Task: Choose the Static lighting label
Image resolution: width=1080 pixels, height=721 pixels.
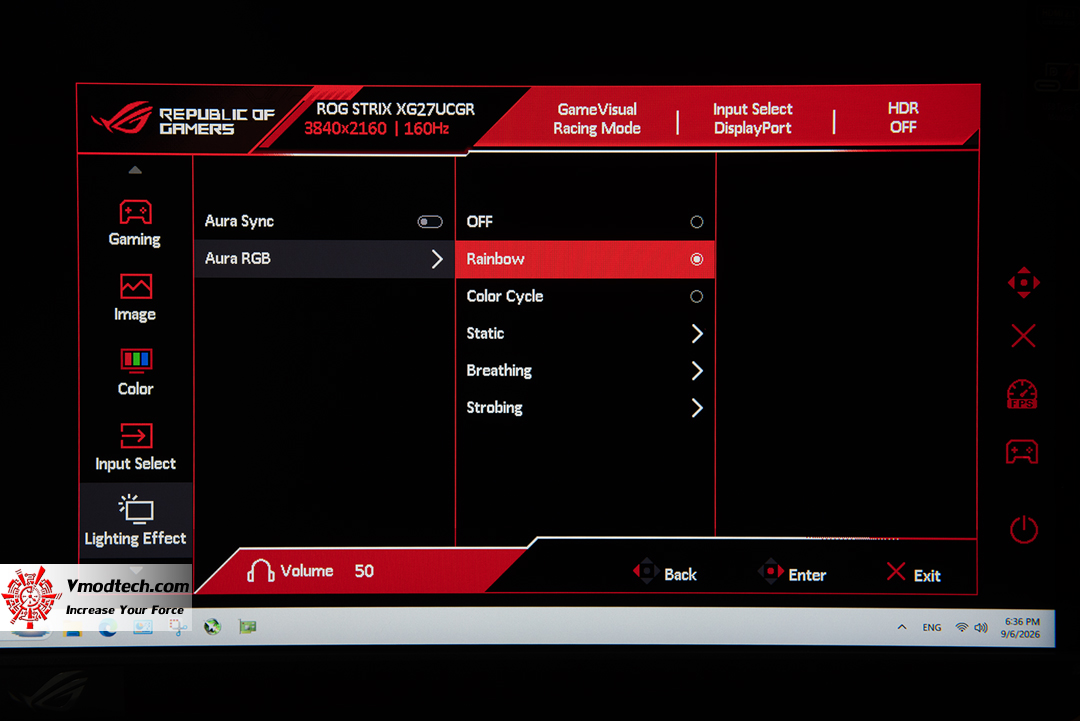Action: [x=485, y=333]
